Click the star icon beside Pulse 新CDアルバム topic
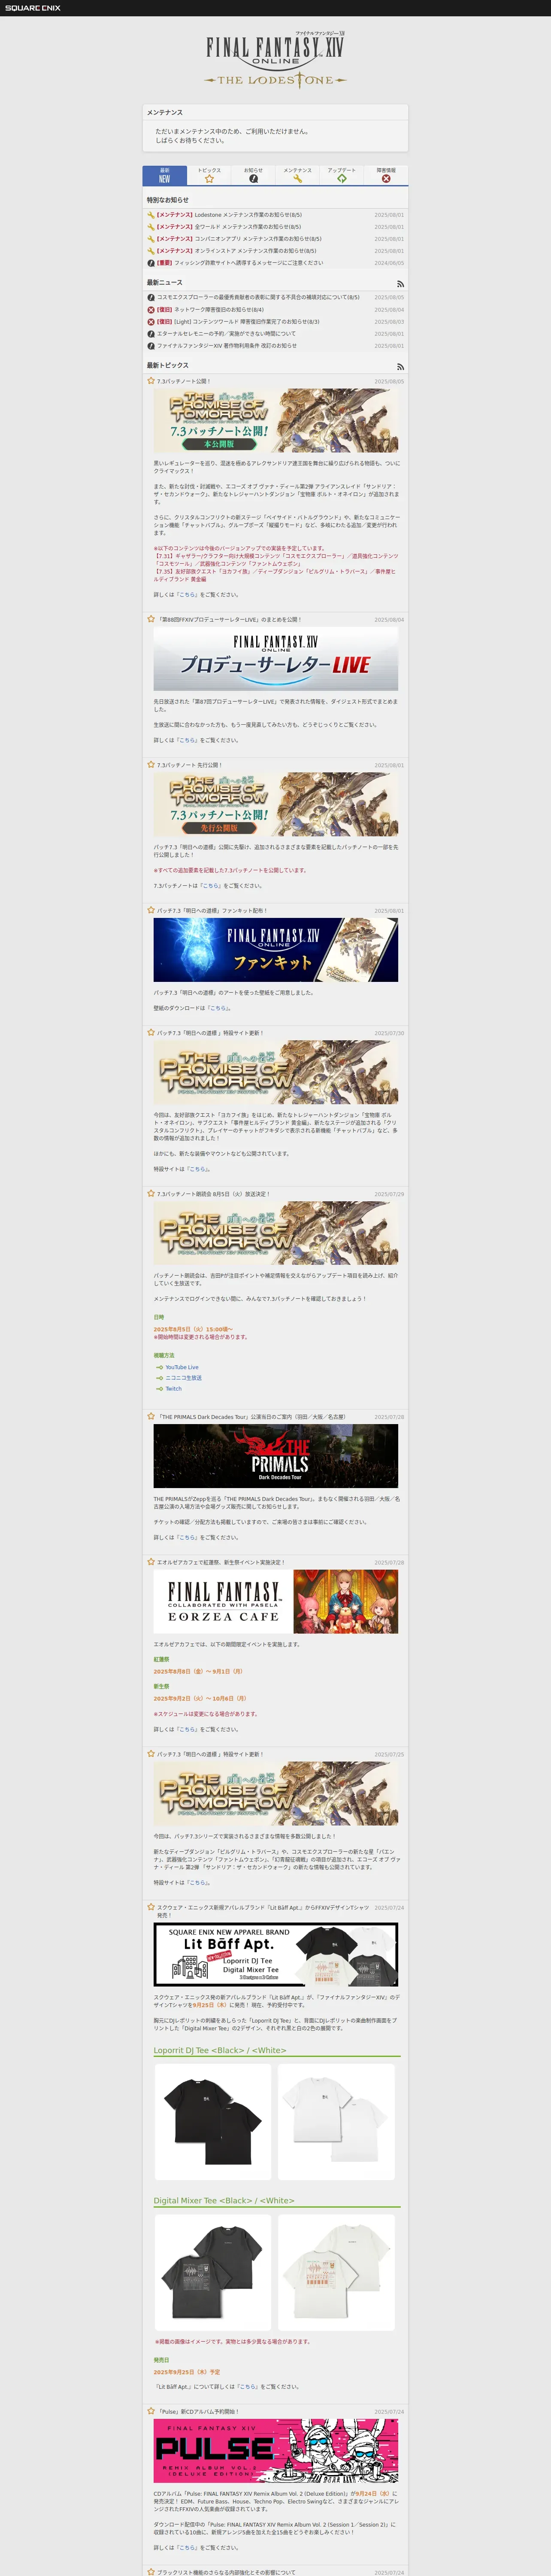 coord(151,2411)
